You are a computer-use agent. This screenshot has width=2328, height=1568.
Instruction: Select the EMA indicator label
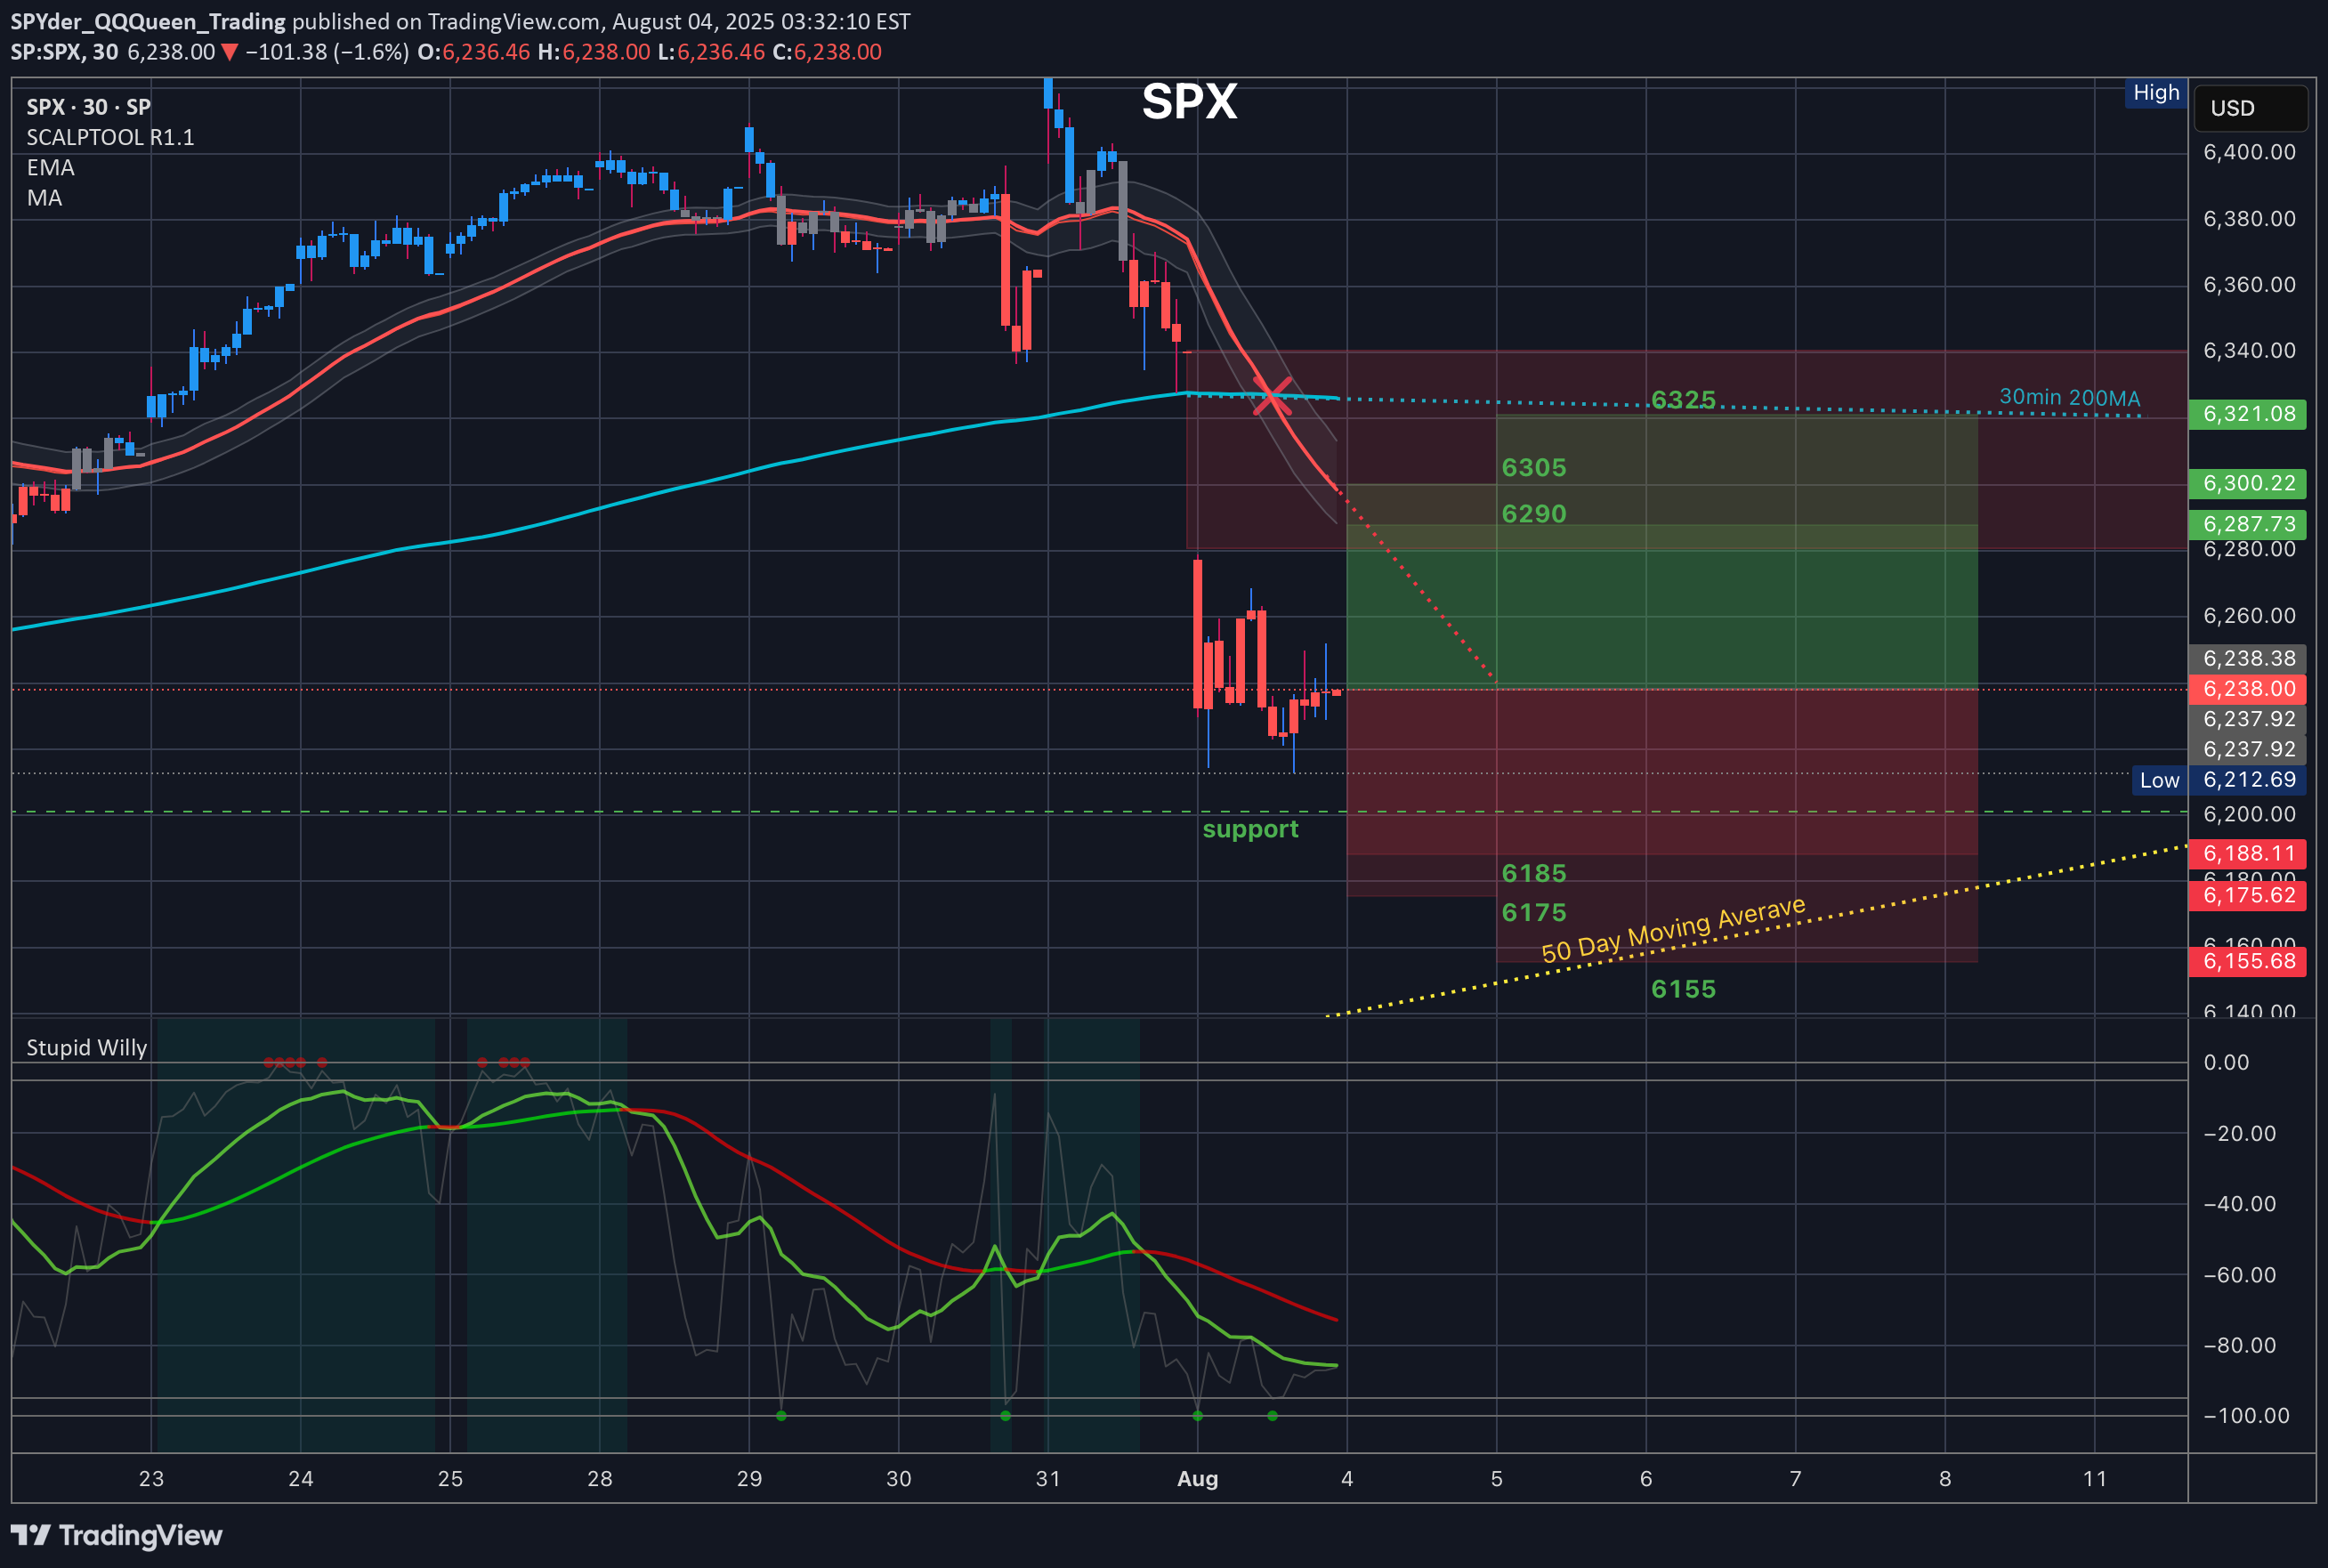[x=50, y=167]
